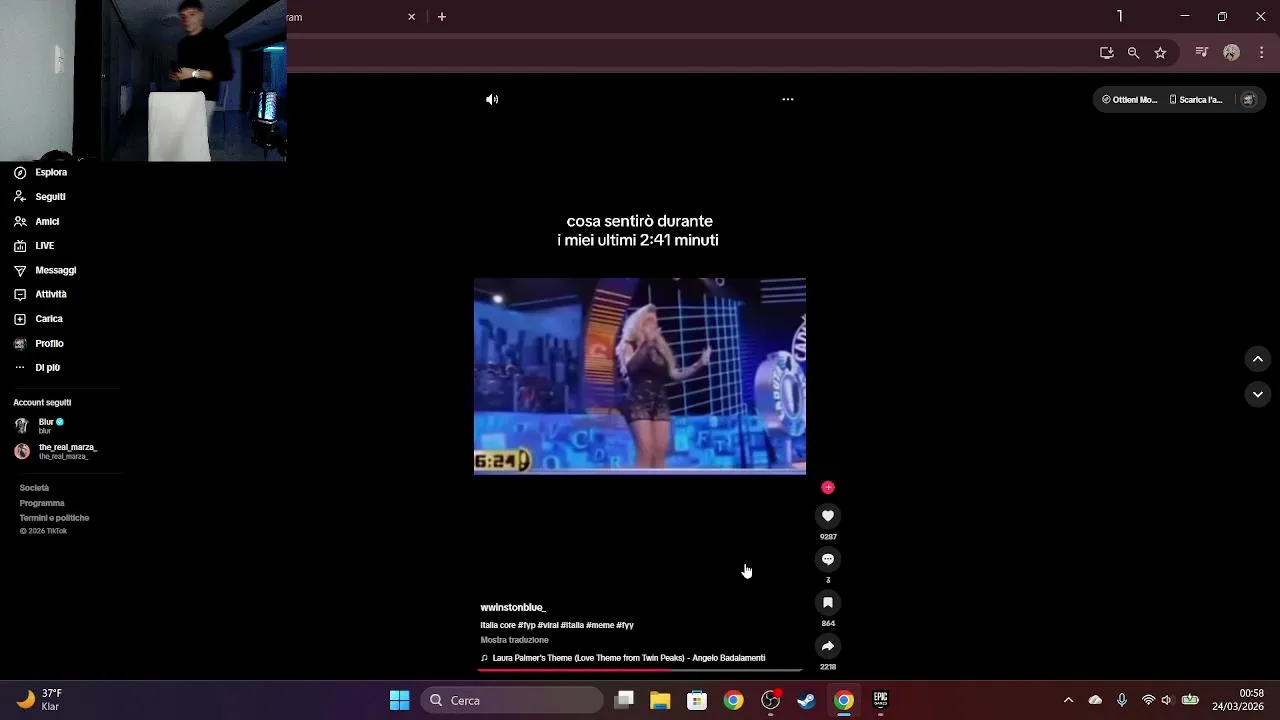Open the followed account Blur
Viewport: 1280px width, 720px height.
coord(40,426)
